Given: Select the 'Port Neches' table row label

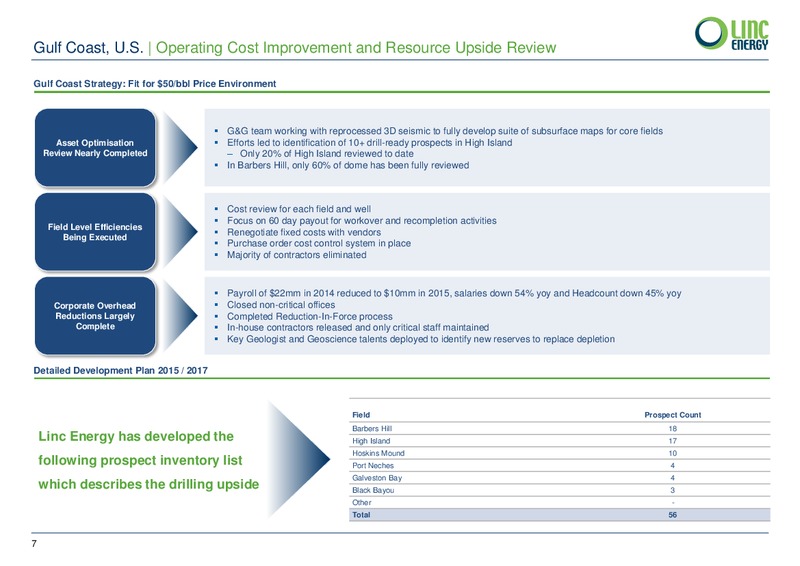Looking at the screenshot, I should (x=373, y=465).
